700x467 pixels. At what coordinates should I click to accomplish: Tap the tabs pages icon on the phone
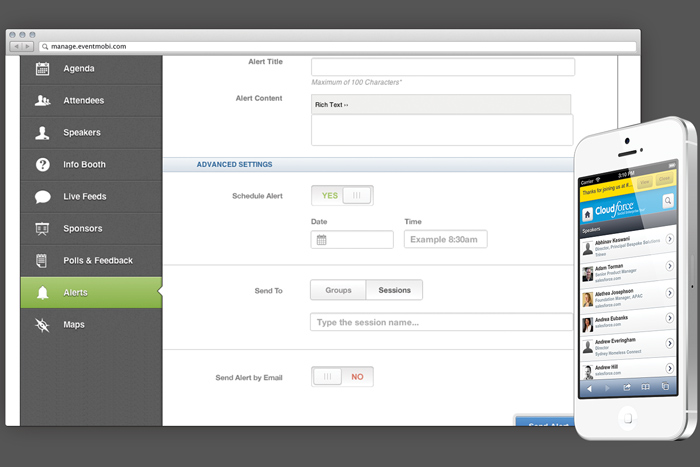pos(665,386)
